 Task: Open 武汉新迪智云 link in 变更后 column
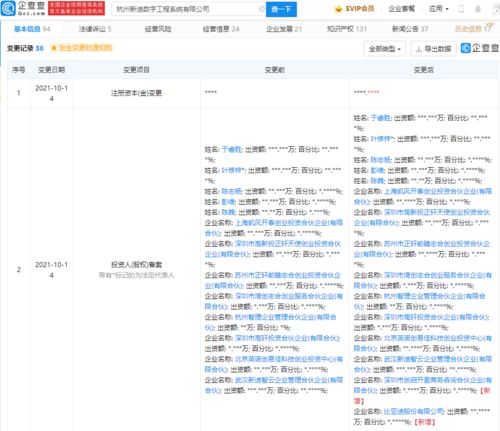point(423,364)
